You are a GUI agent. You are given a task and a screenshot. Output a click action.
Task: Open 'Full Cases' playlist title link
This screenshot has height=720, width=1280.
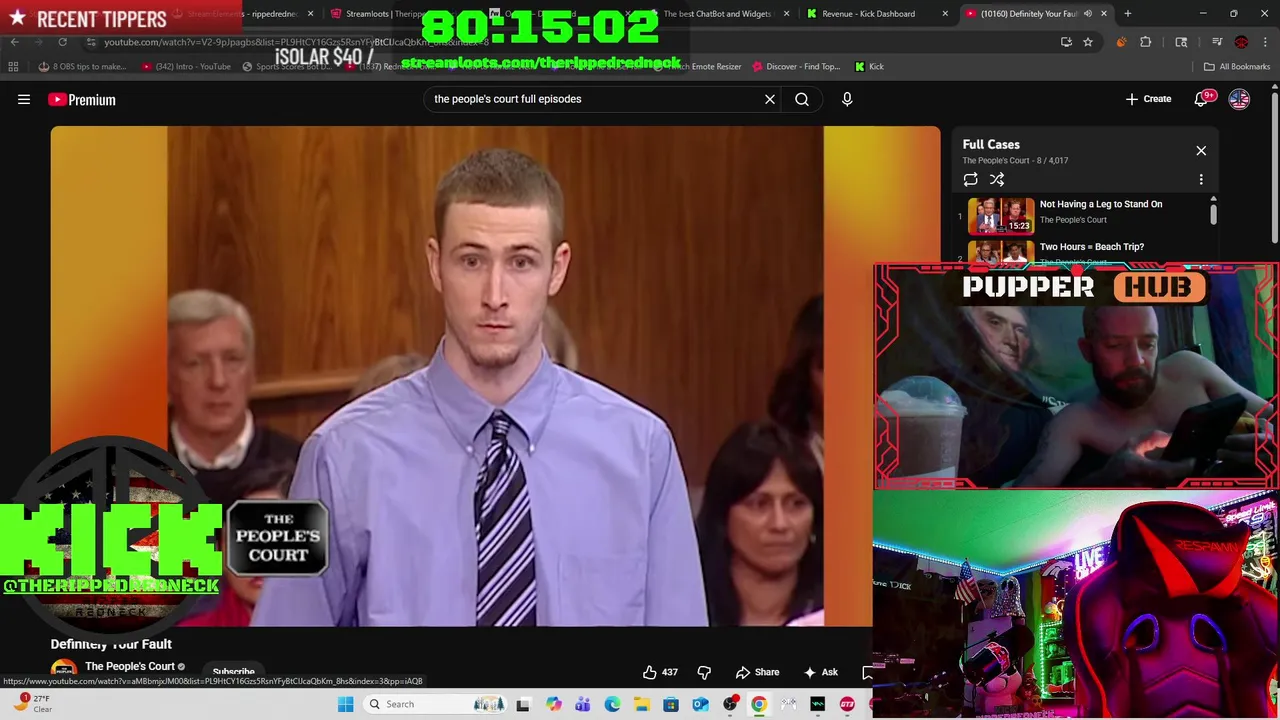tap(991, 144)
